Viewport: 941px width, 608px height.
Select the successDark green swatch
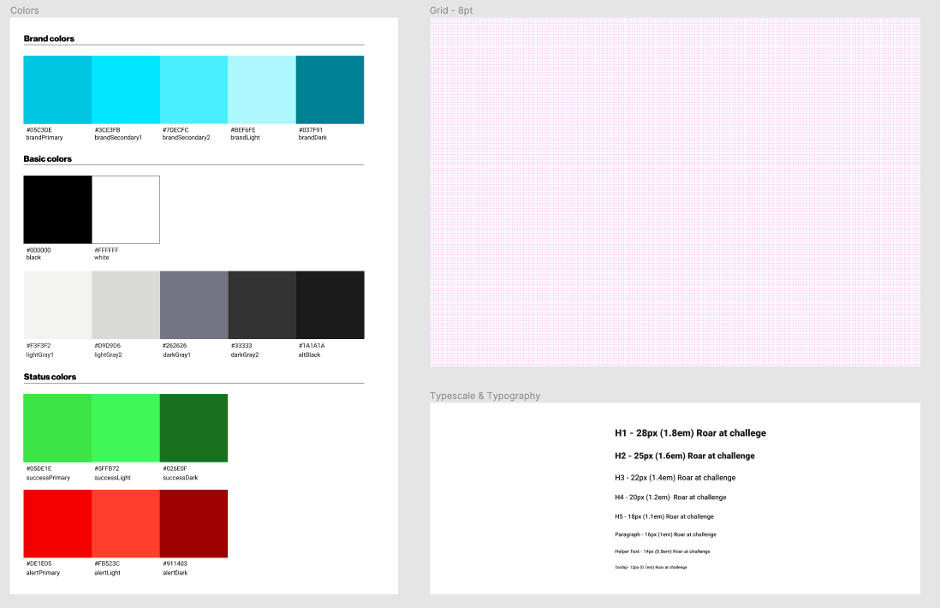[x=194, y=428]
